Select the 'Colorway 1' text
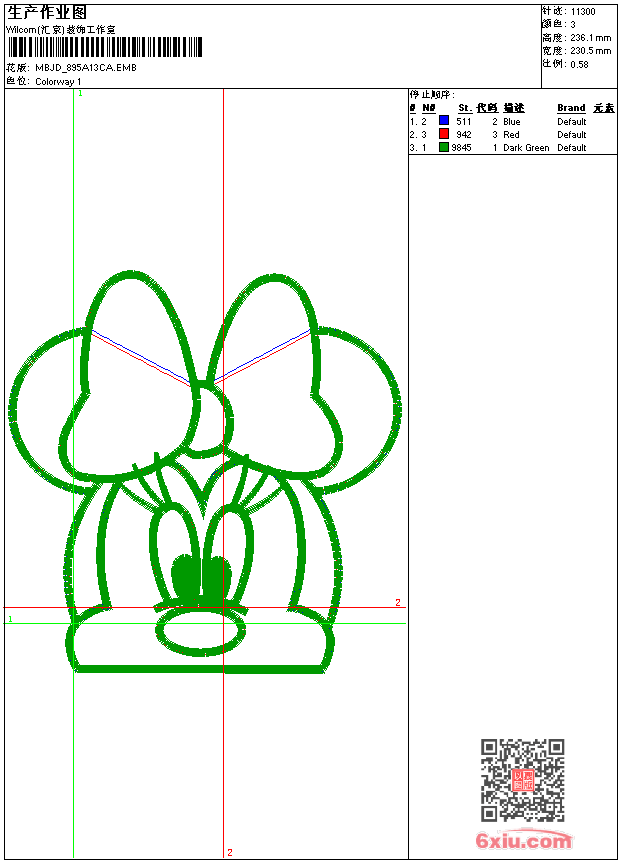This screenshot has width=620, height=860. 58,82
